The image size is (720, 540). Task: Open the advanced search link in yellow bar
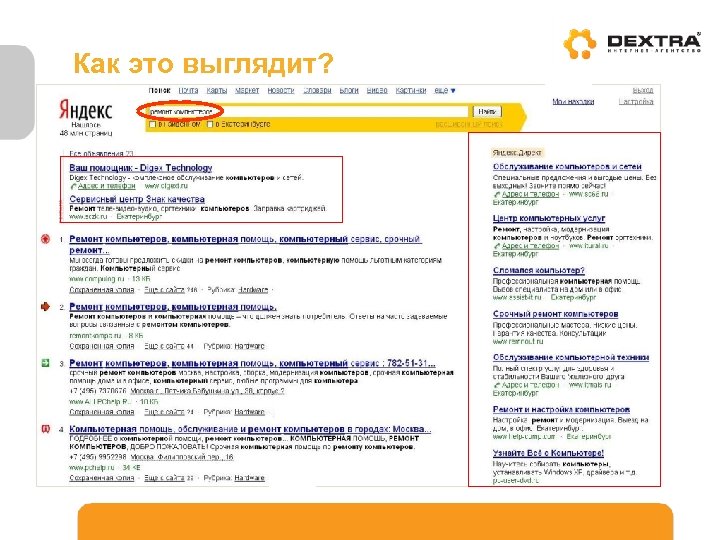(x=469, y=124)
